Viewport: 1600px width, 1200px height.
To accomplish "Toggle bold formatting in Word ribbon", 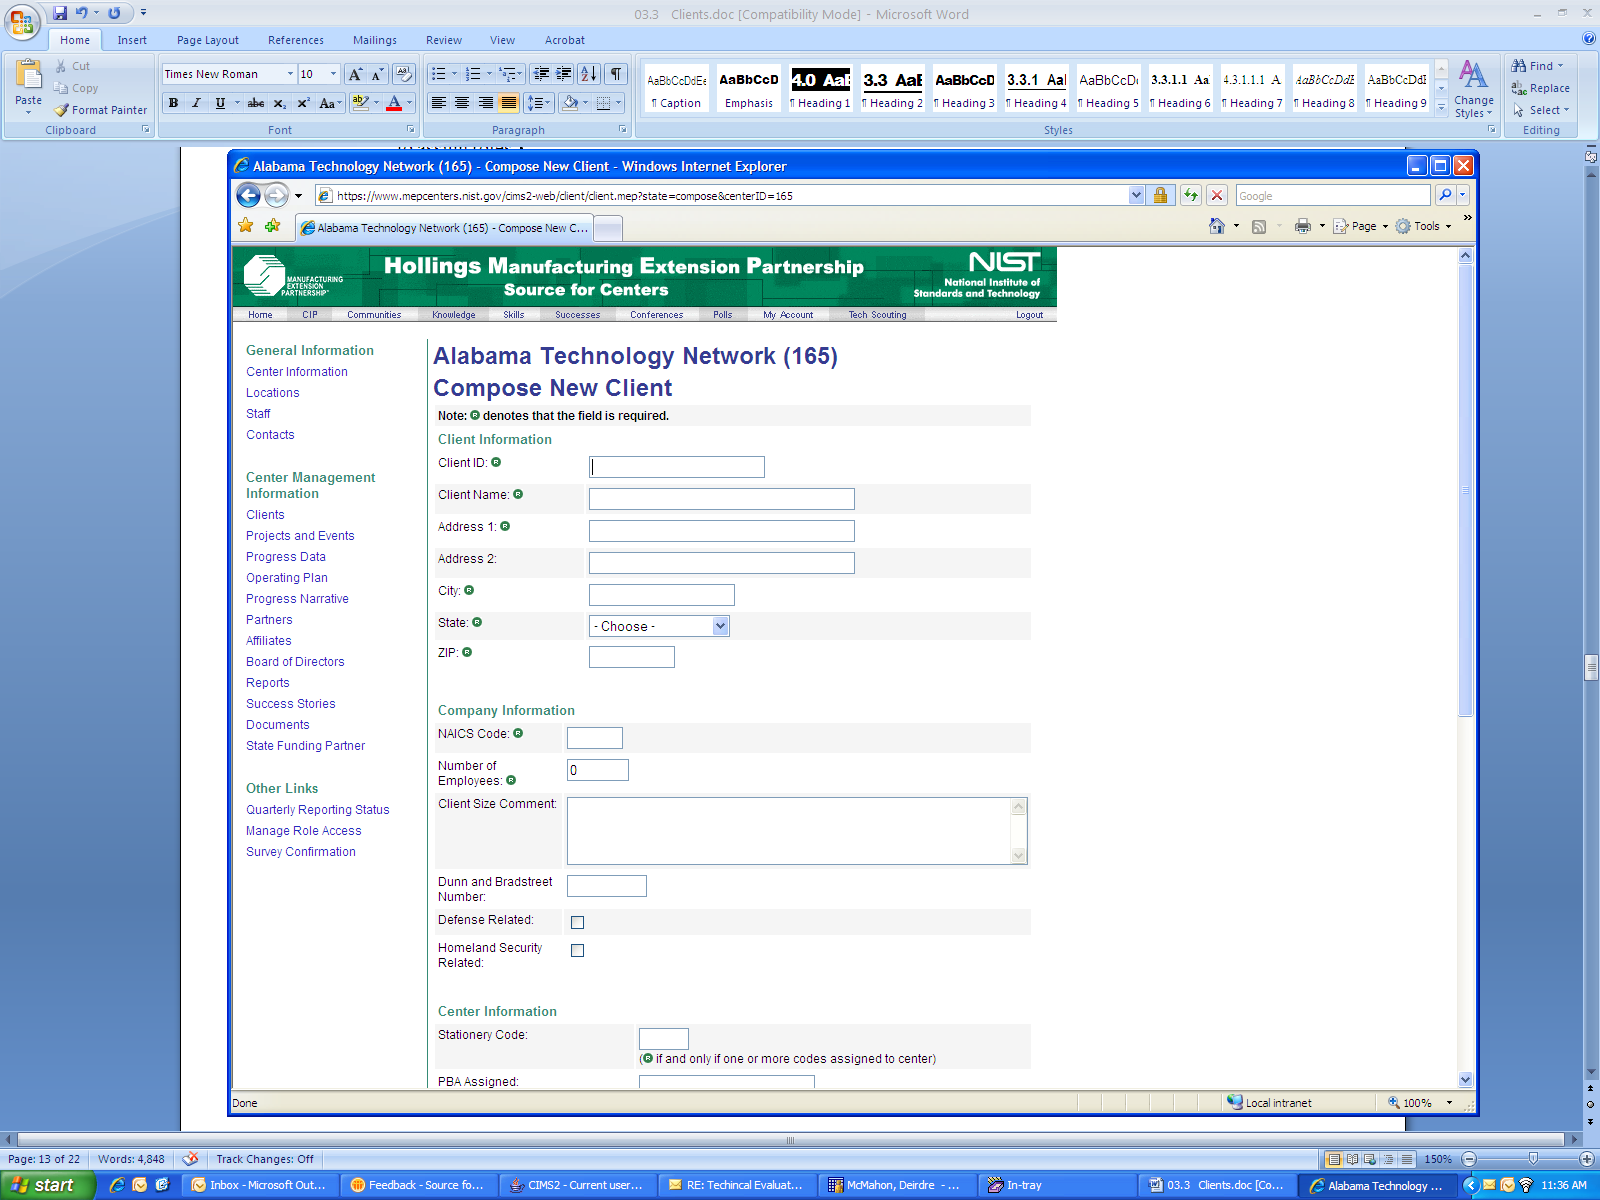I will point(173,103).
